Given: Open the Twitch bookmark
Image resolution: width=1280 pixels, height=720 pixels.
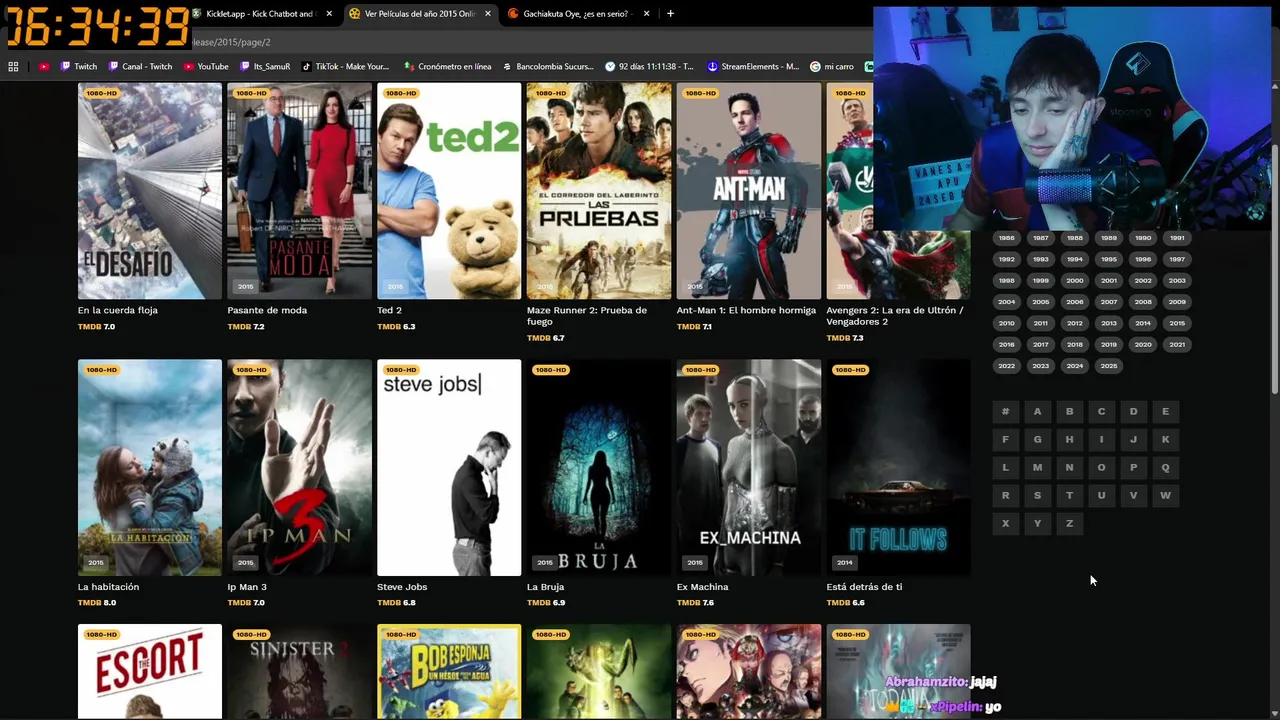Looking at the screenshot, I should pyautogui.click(x=79, y=67).
